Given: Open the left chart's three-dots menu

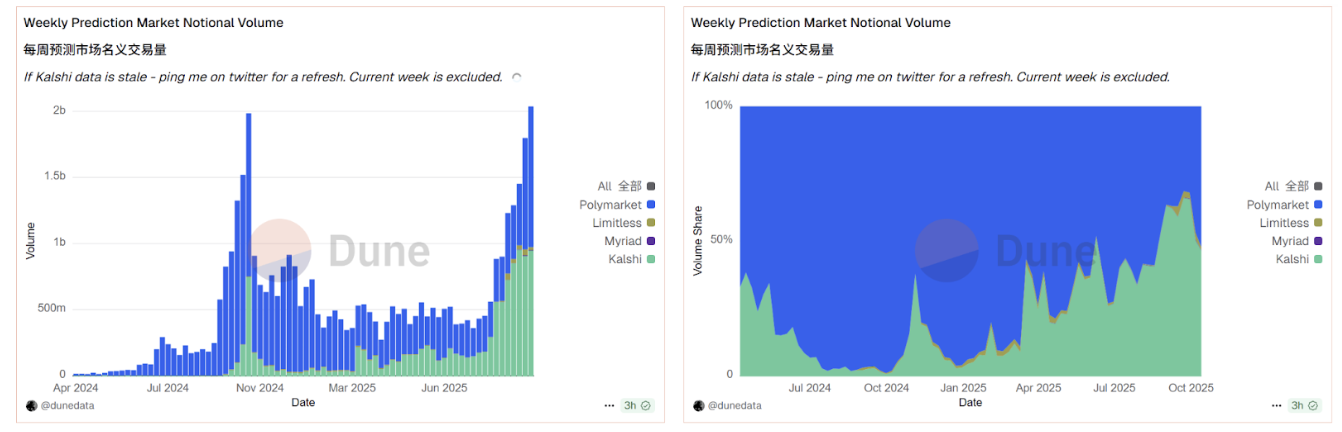Looking at the screenshot, I should (609, 405).
